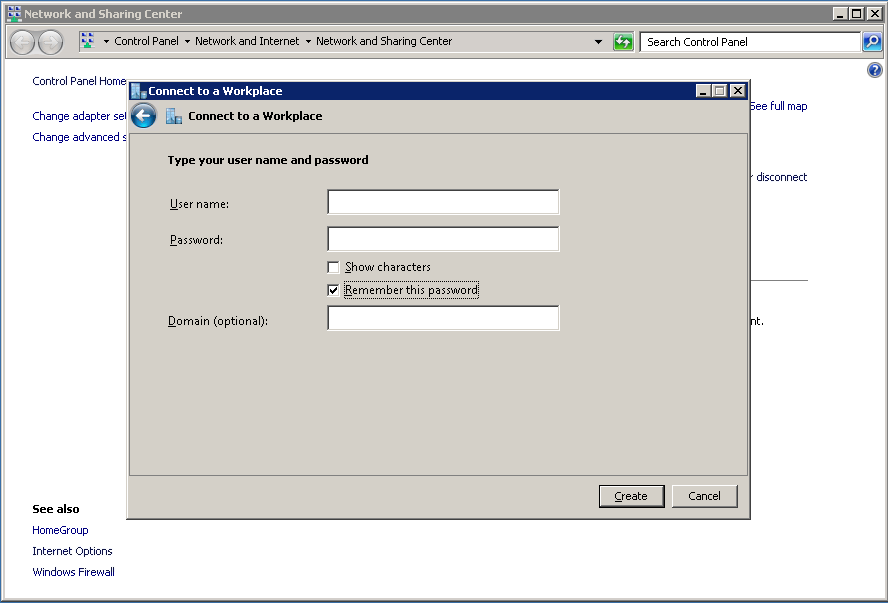This screenshot has height=603, width=888.
Task: Click the magnifier icon in Search Control Panel
Action: (x=872, y=42)
